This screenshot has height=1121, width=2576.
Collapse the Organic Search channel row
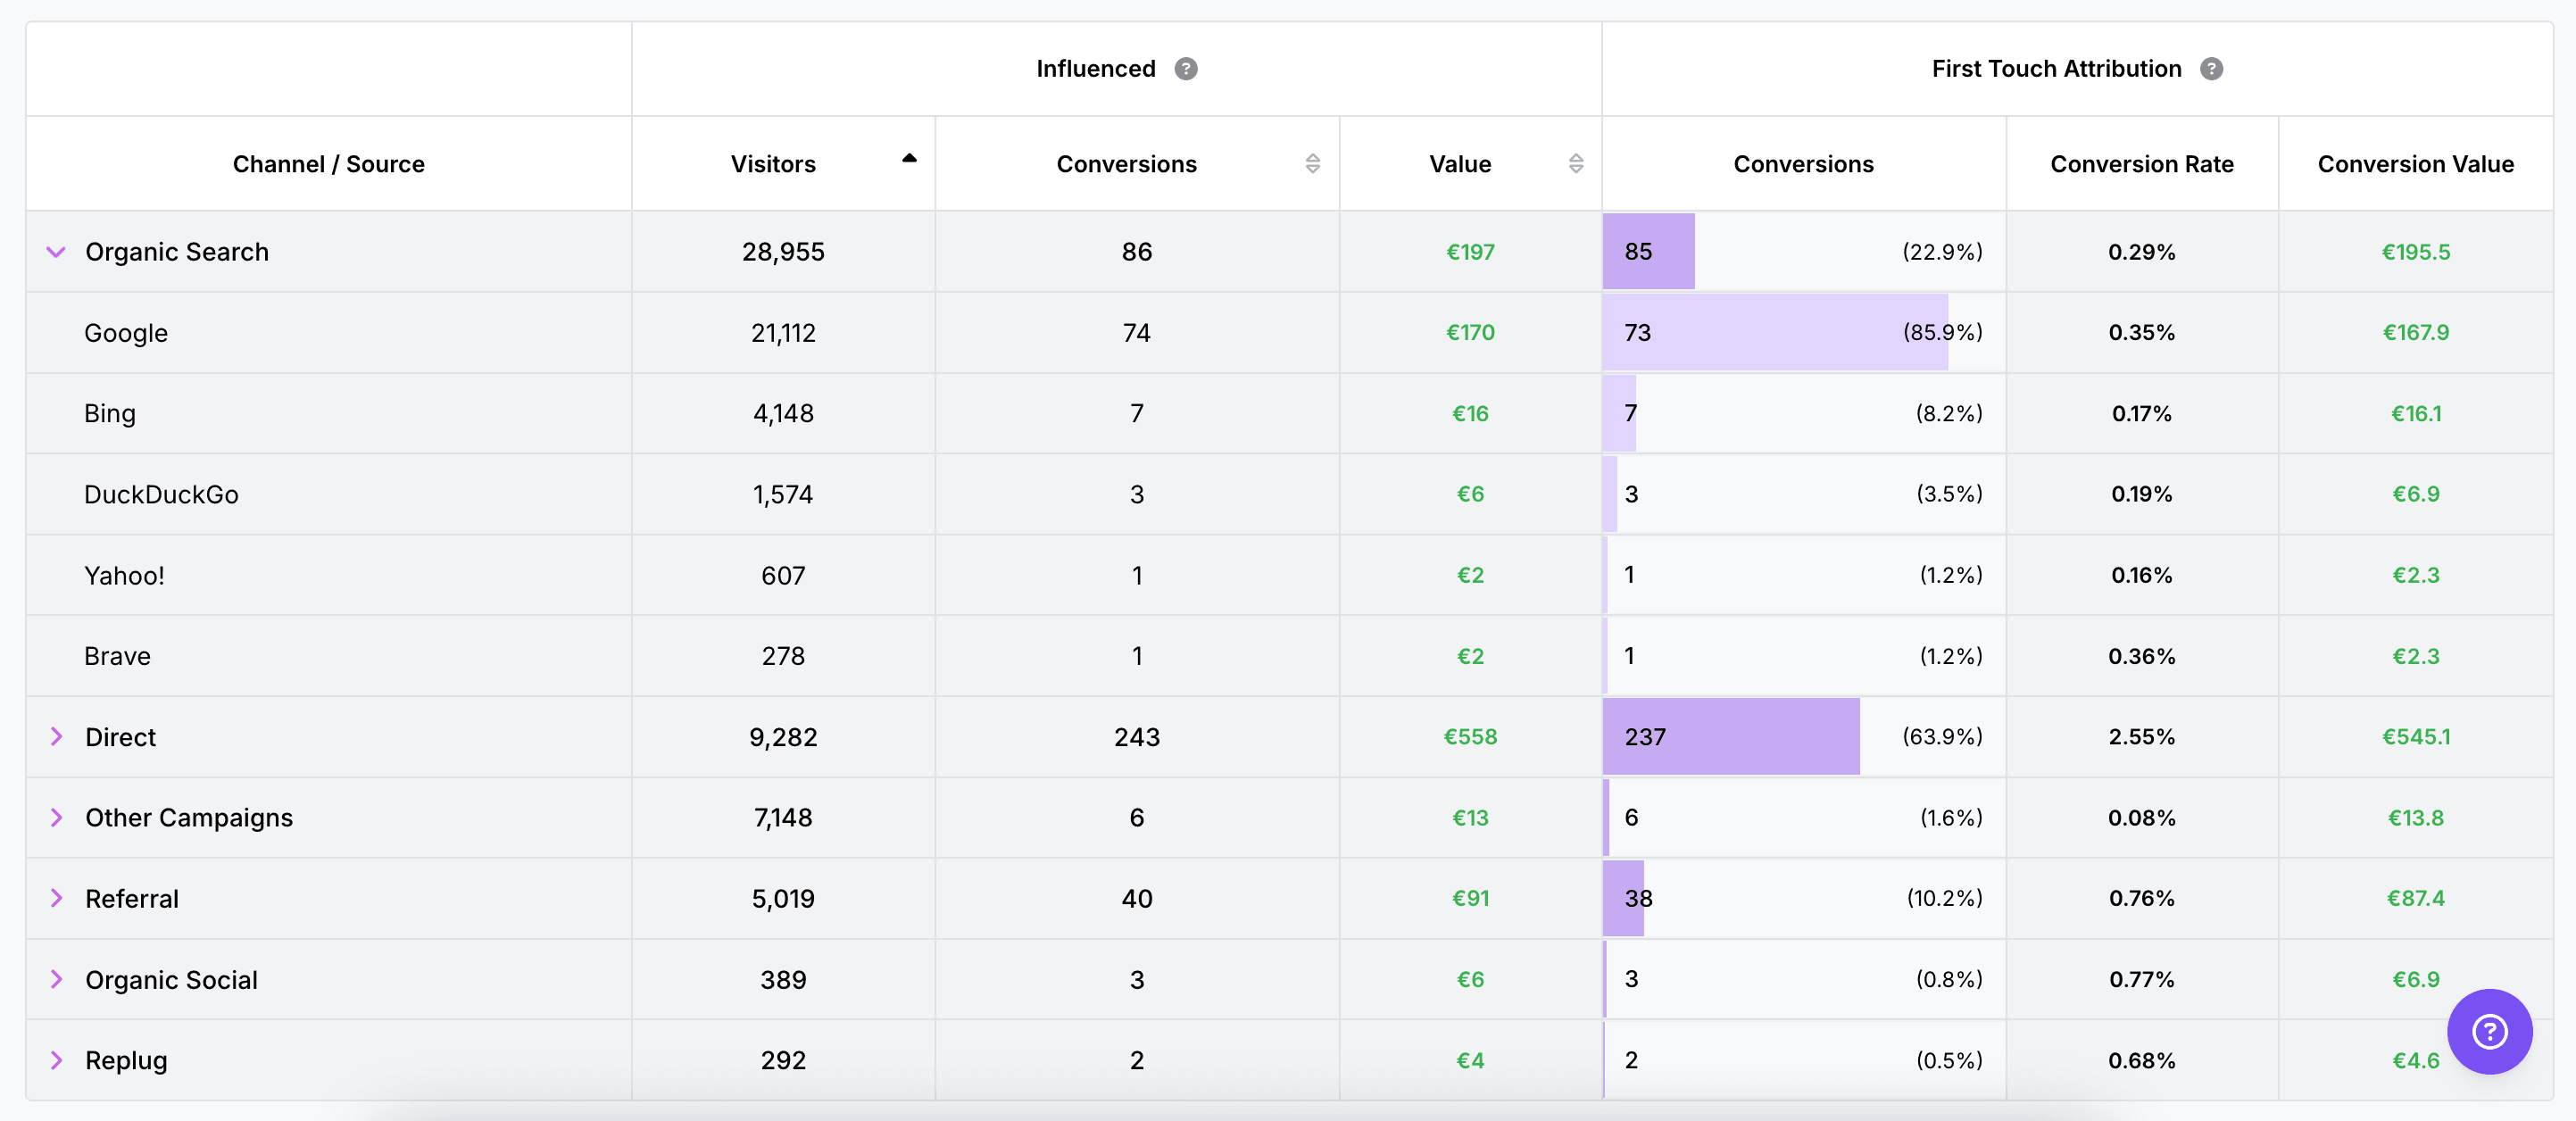[x=56, y=252]
